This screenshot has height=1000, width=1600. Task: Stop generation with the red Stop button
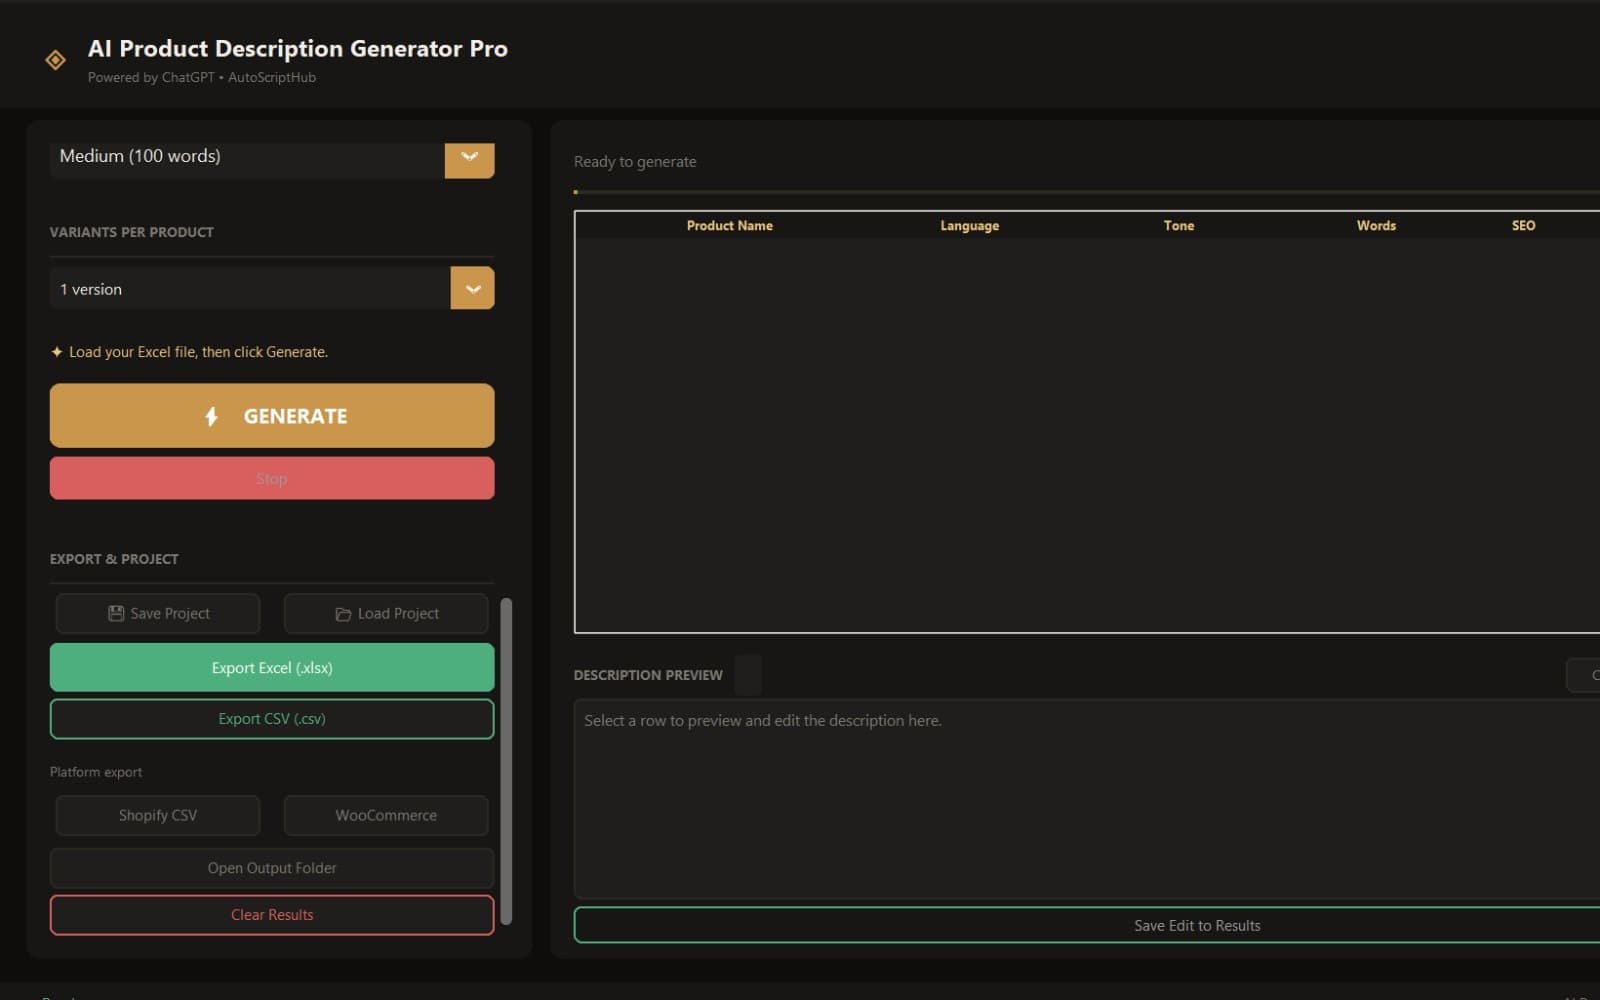pyautogui.click(x=272, y=479)
